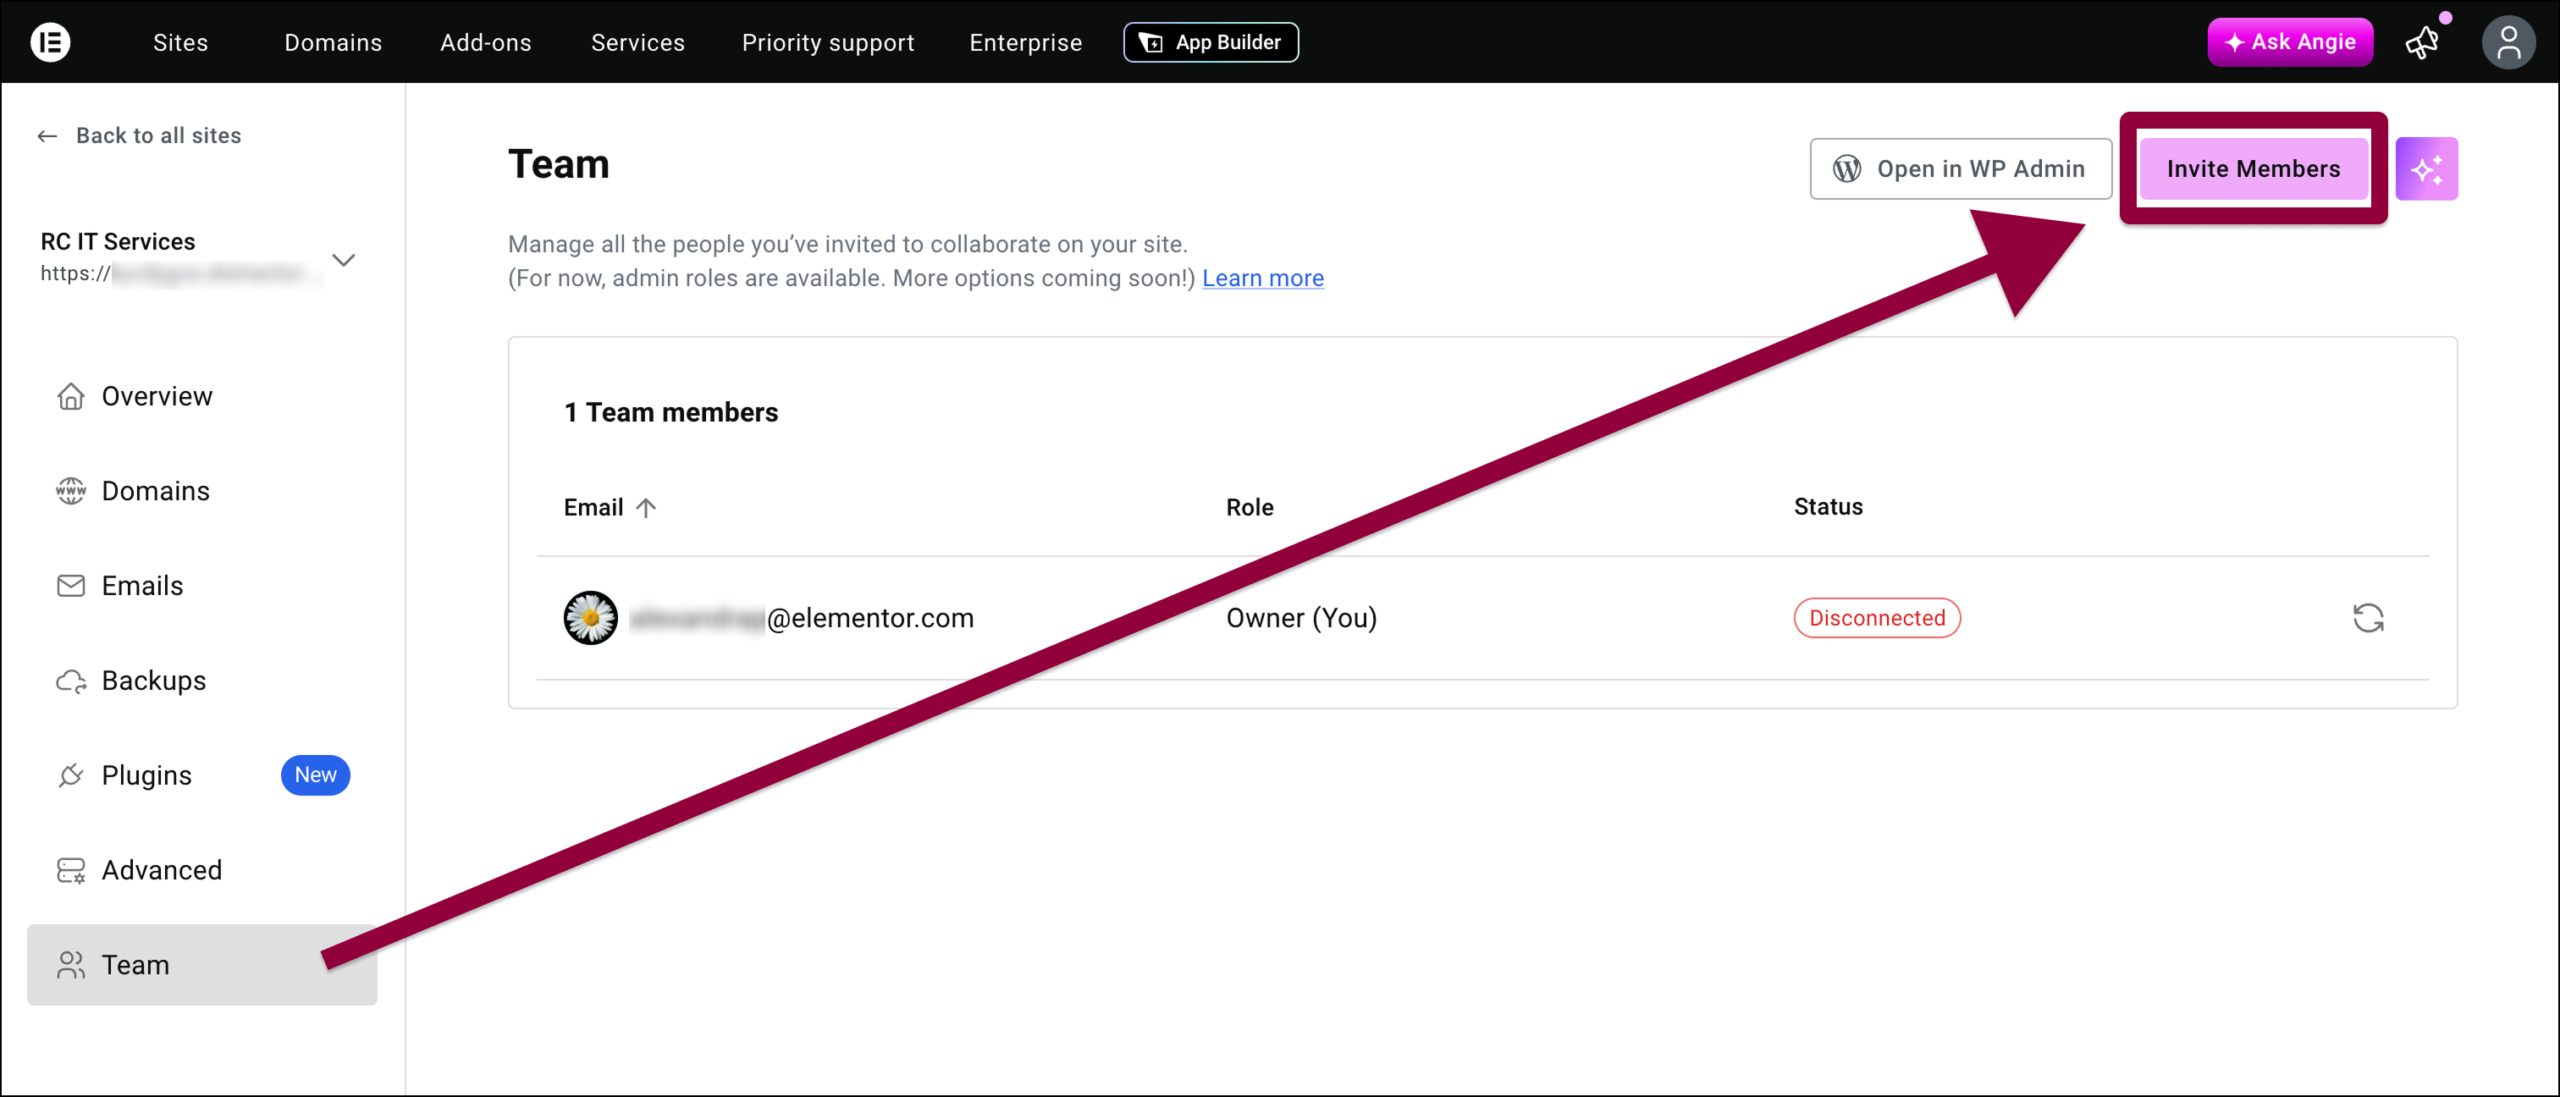Image resolution: width=2560 pixels, height=1097 pixels.
Task: Open Add-ons in the top navigation
Action: tap(486, 42)
